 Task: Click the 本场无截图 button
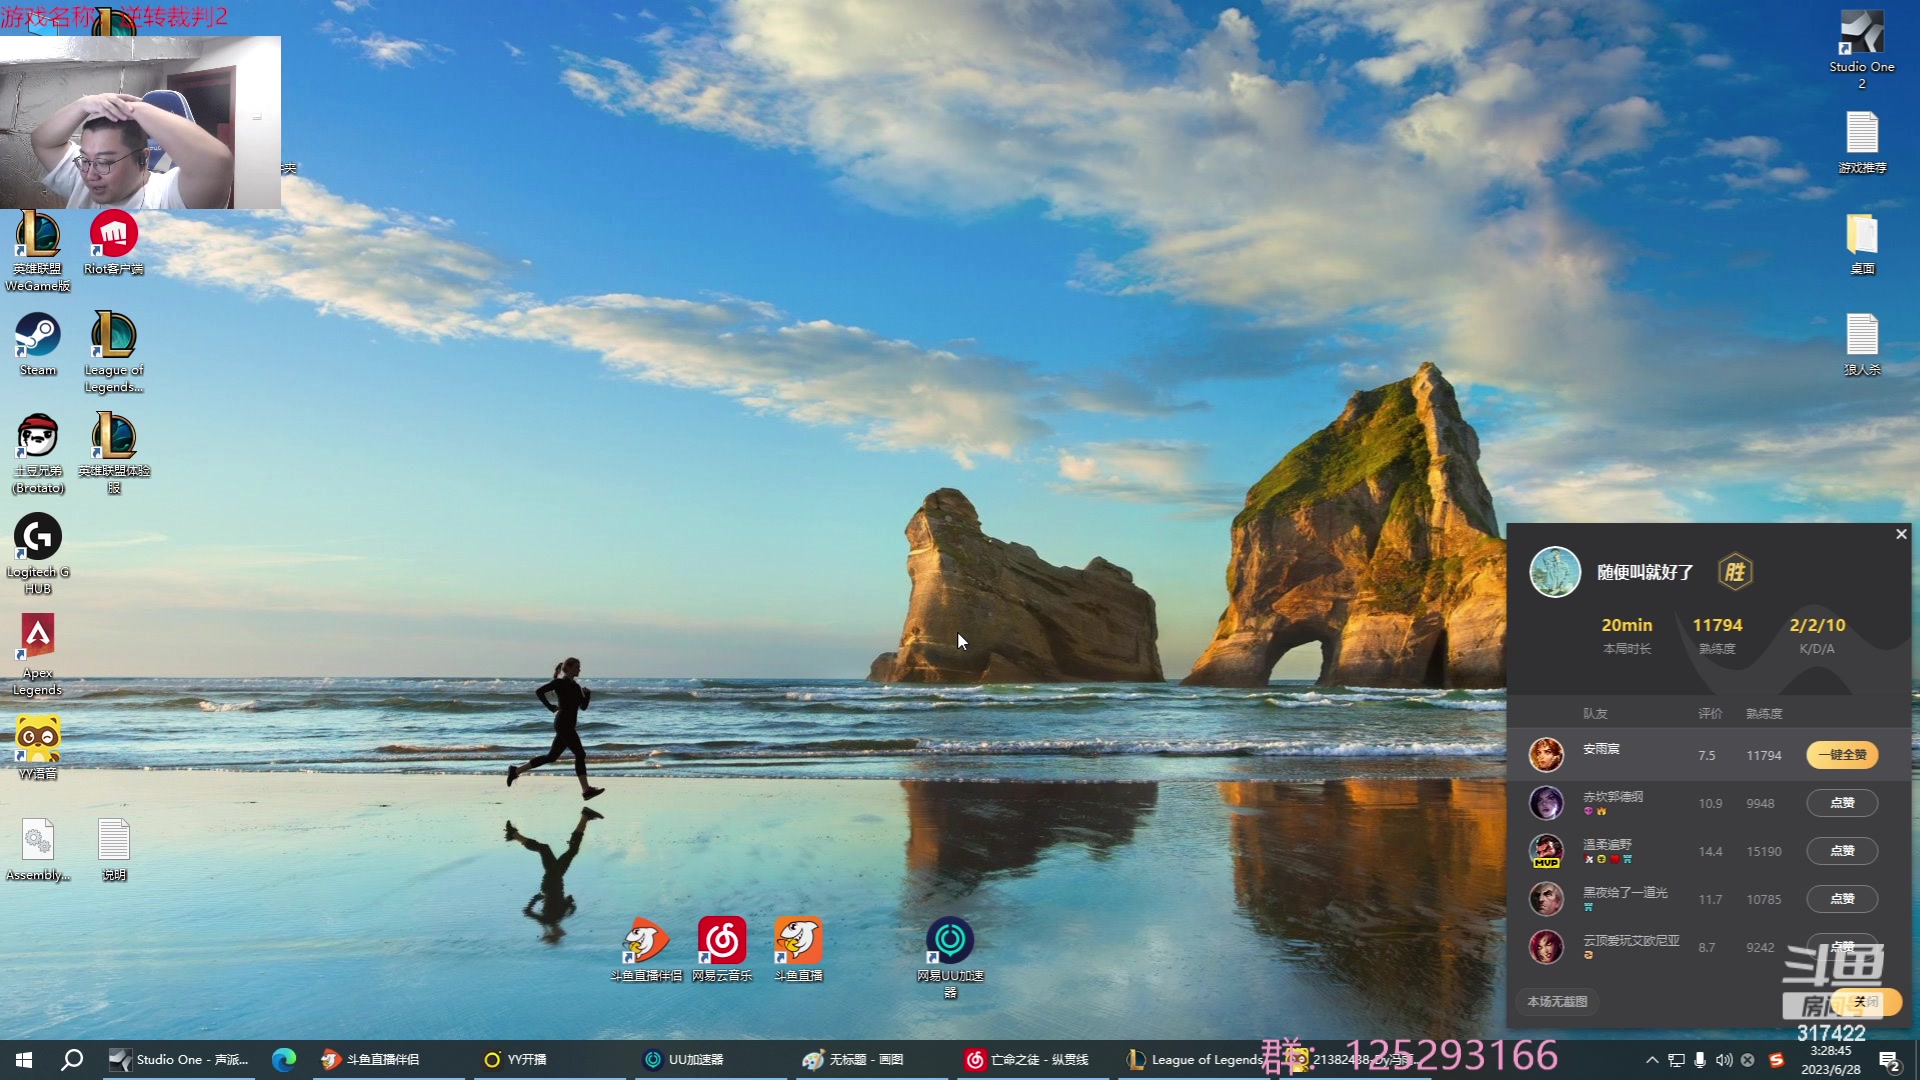click(1557, 1001)
